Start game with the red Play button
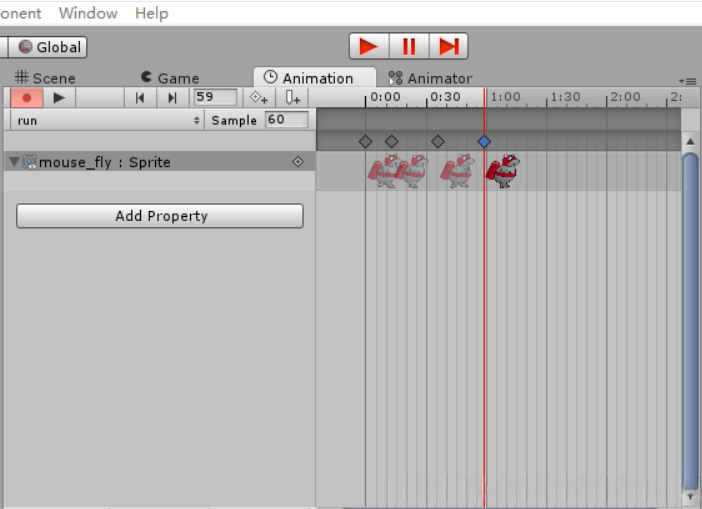The height and width of the screenshot is (509, 702). (x=369, y=46)
